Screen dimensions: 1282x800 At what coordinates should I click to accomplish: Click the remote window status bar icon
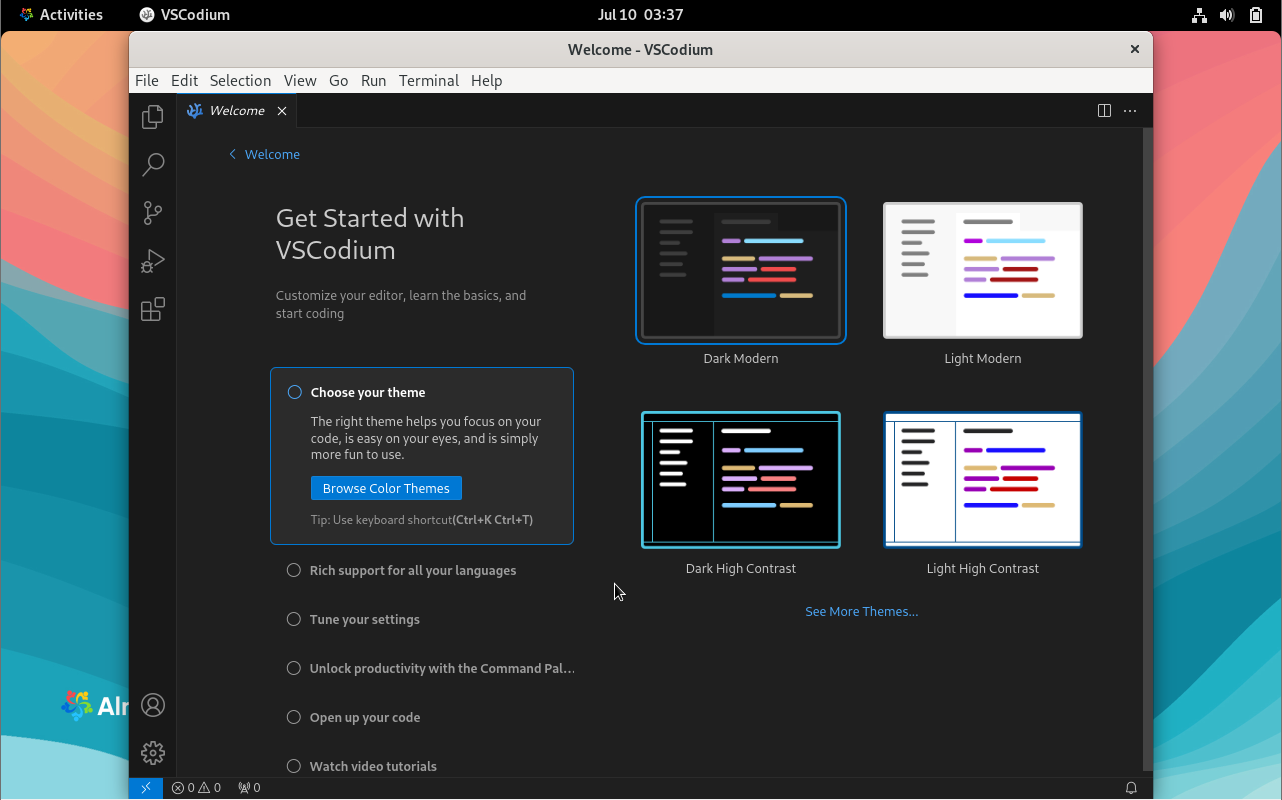(x=146, y=788)
